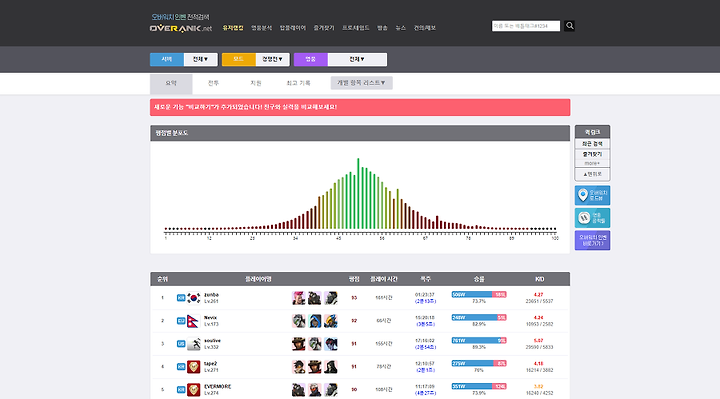Select tape2's third dark hooded hero portrait
Screen dimensions: 720x399
click(331, 367)
